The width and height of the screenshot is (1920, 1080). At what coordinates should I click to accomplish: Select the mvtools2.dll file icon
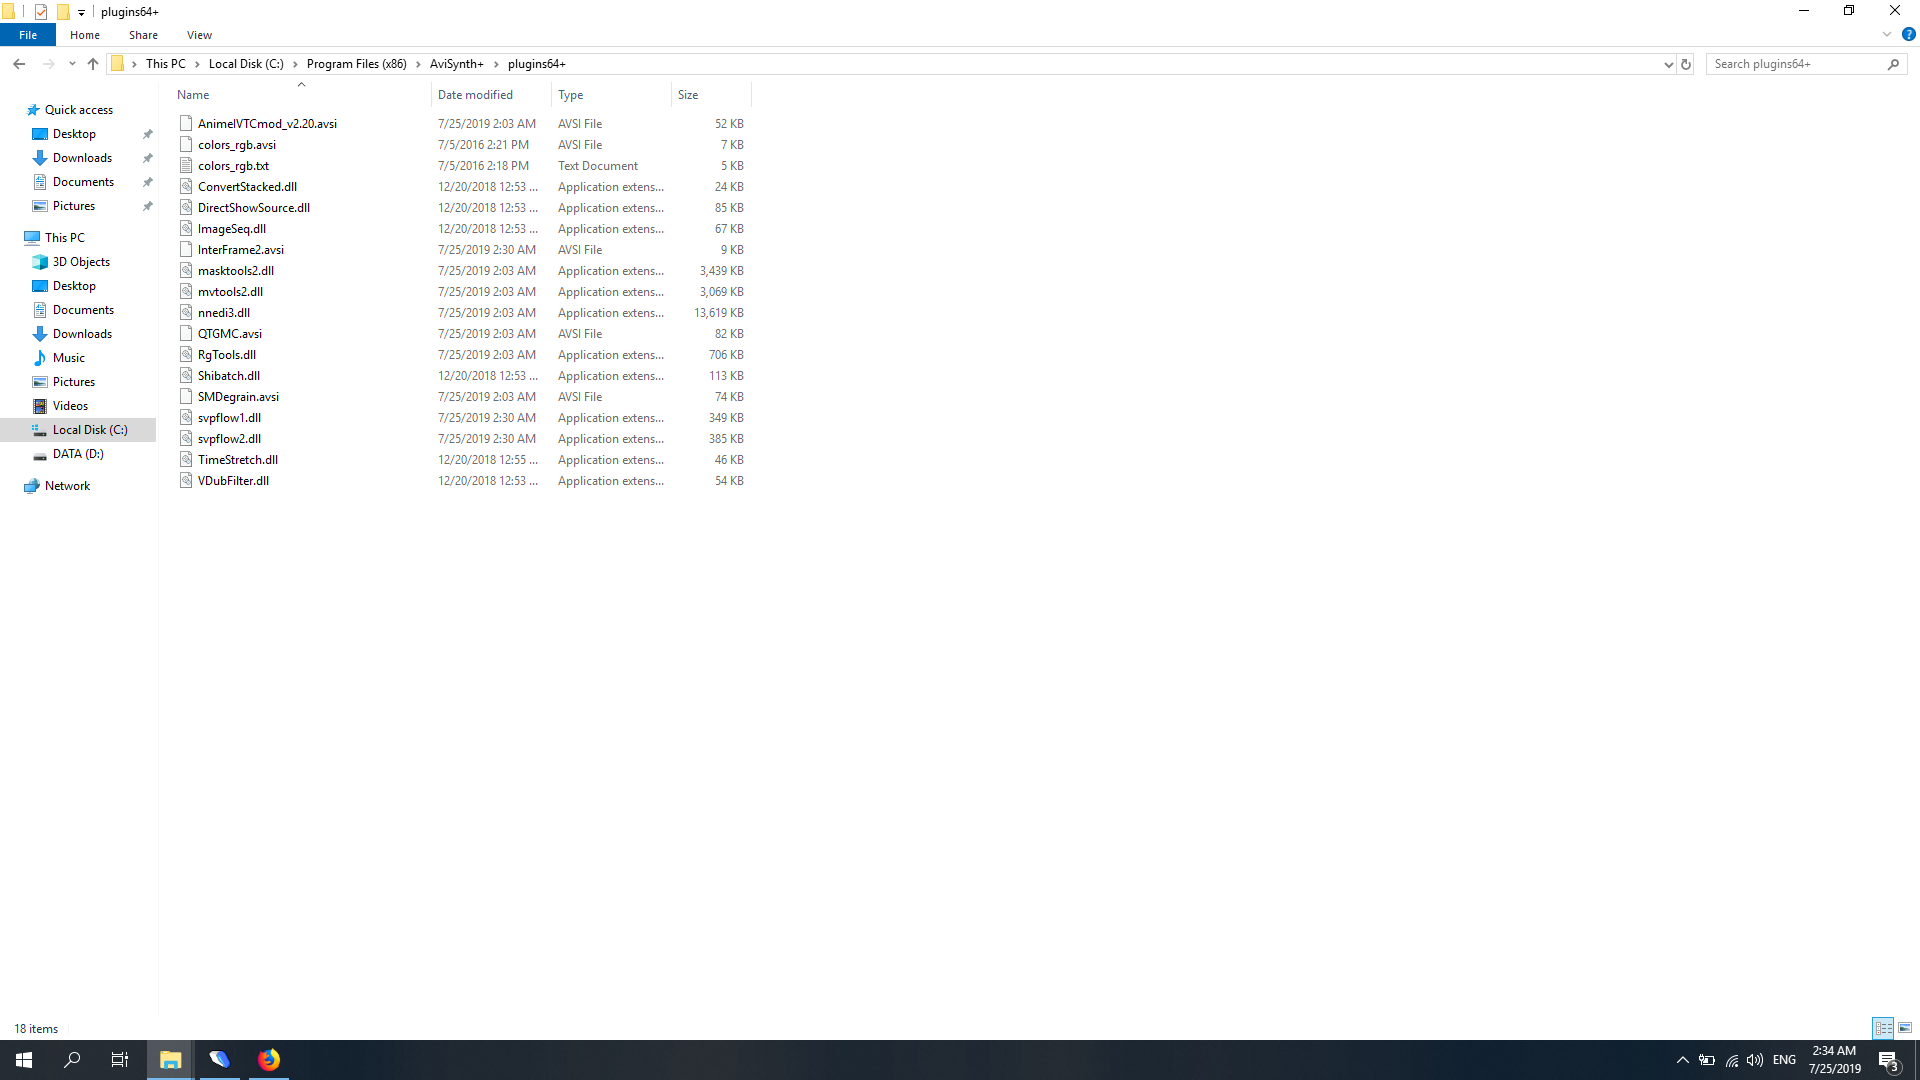click(186, 292)
